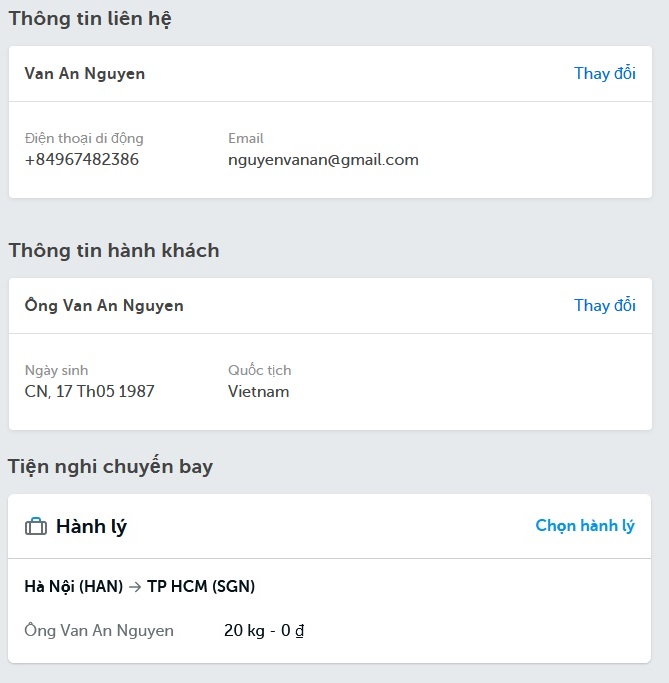Click the Tiện nghi chuyến bay heading

[110, 466]
